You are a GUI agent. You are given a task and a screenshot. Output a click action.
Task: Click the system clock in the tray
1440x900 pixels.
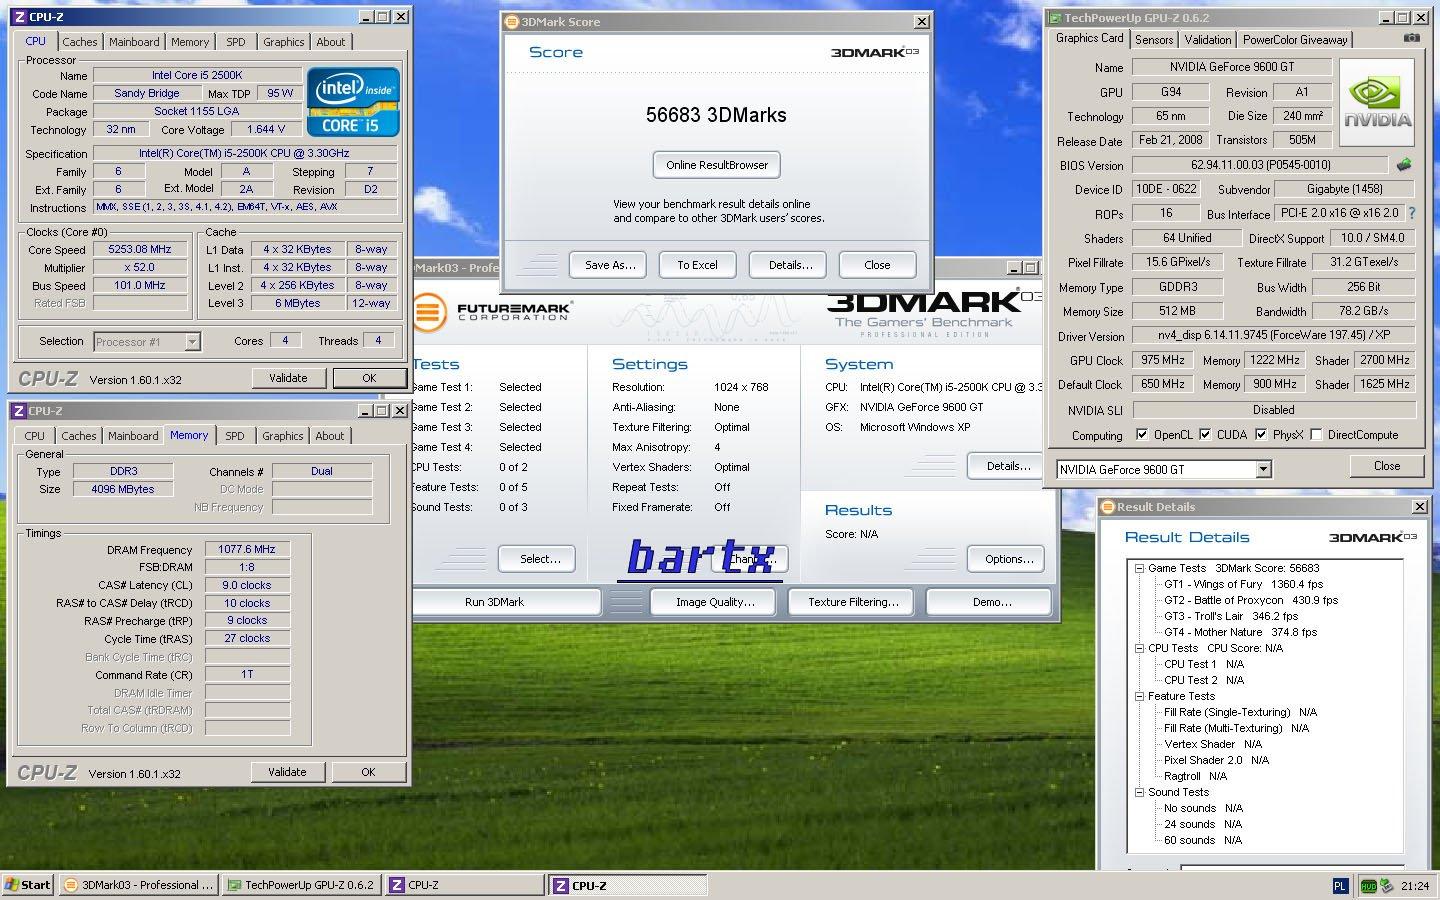pyautogui.click(x=1415, y=886)
